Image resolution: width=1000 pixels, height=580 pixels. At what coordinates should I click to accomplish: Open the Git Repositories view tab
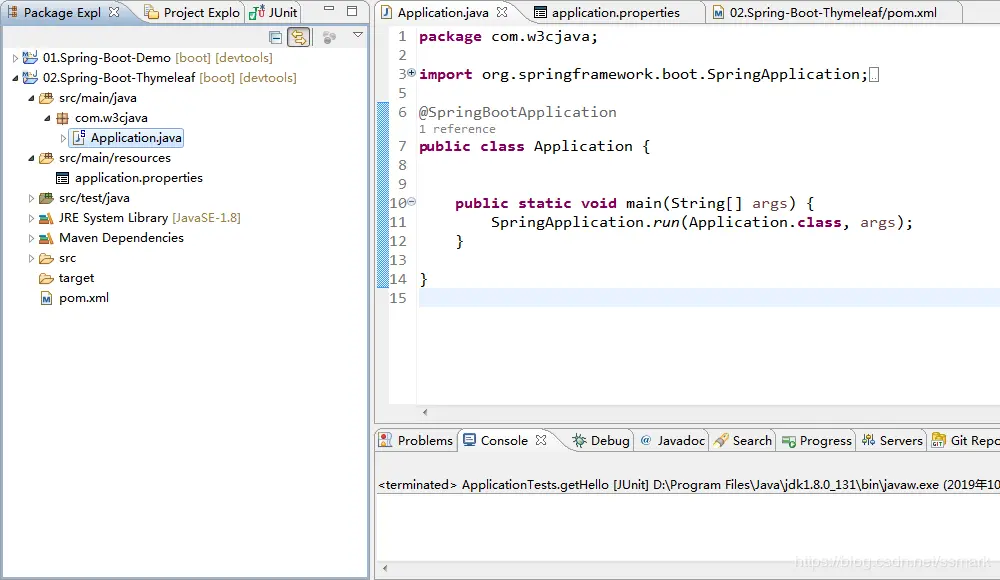pyautogui.click(x=965, y=440)
